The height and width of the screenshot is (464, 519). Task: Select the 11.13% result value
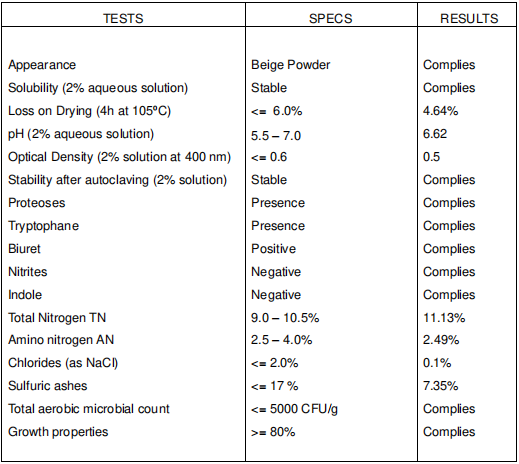click(444, 318)
